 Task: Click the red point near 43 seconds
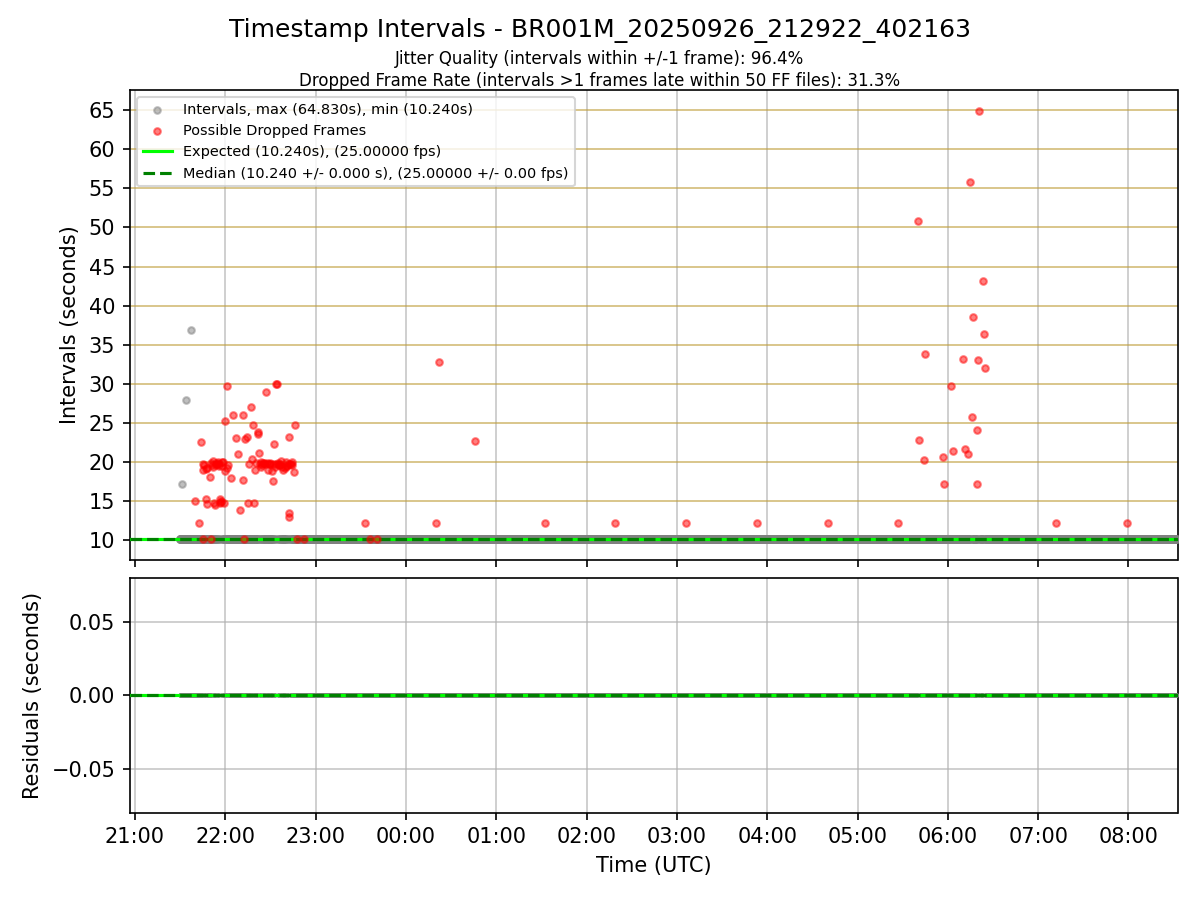click(983, 281)
